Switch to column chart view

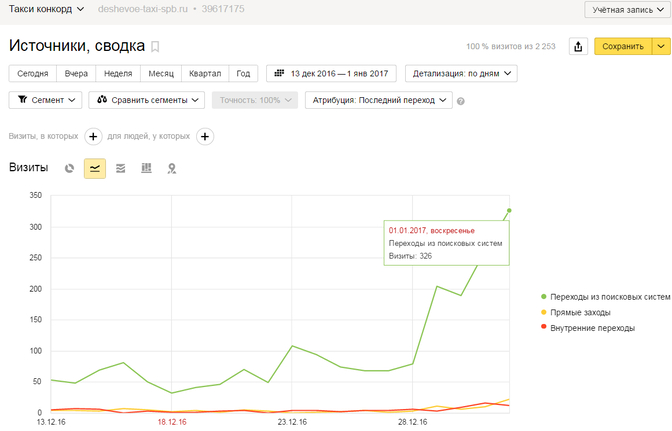[x=147, y=168]
